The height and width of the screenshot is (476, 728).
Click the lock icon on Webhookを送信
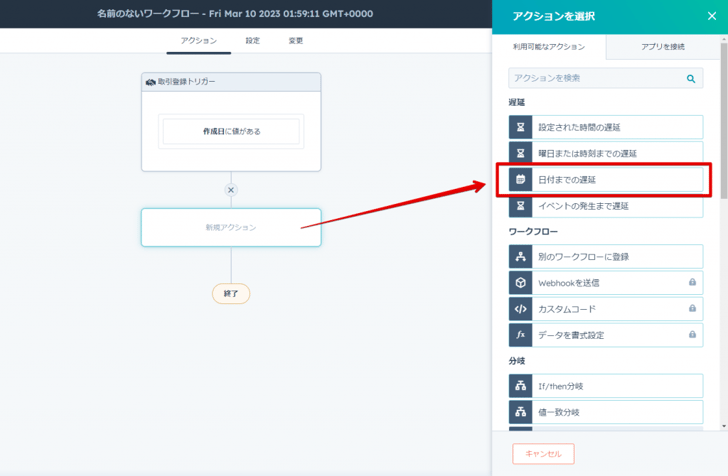(x=692, y=282)
